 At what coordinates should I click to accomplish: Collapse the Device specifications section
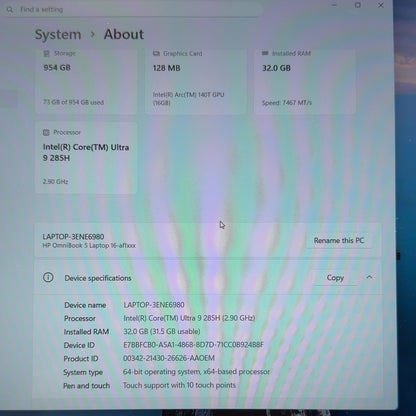tap(369, 277)
